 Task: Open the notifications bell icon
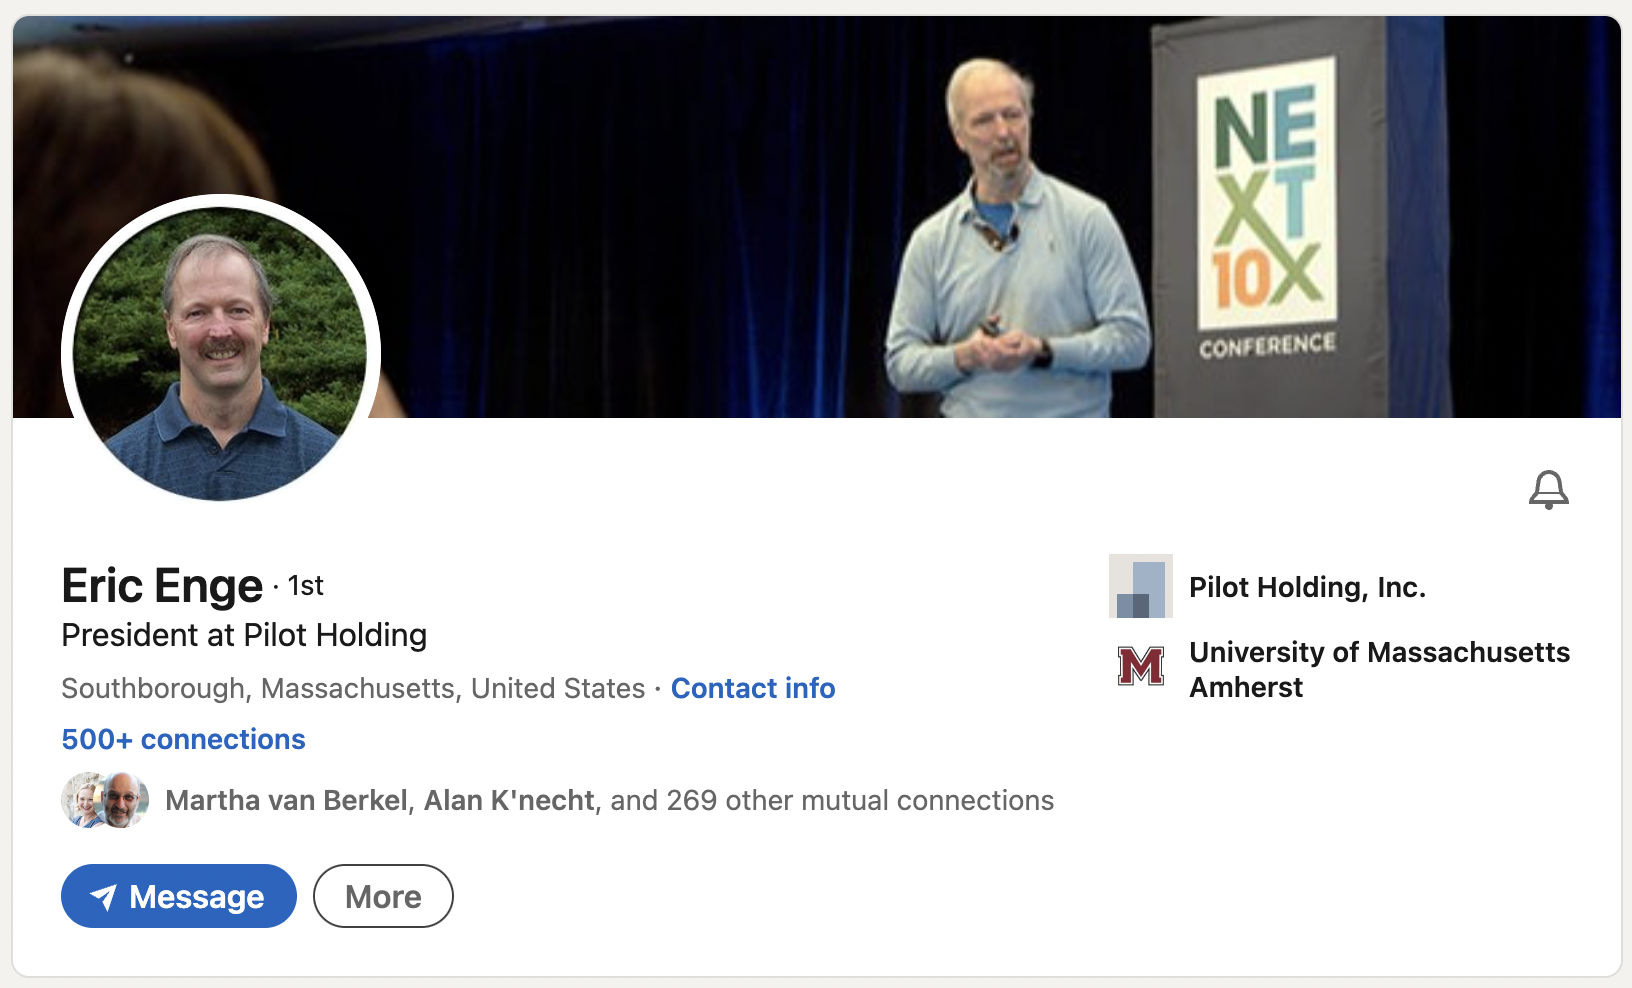click(x=1550, y=490)
